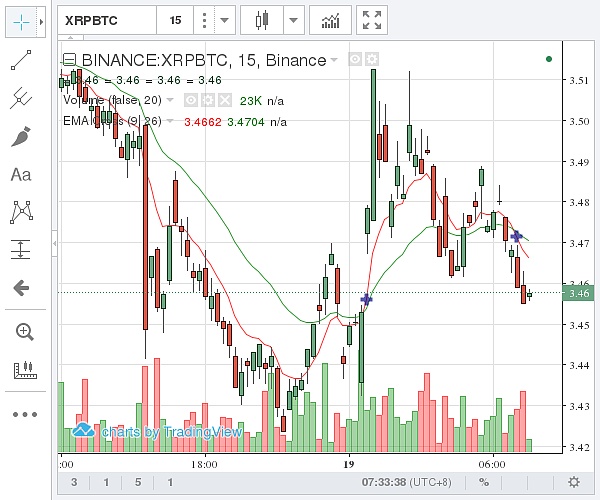Select the measure ruler tool
The image size is (600, 500).
25,370
